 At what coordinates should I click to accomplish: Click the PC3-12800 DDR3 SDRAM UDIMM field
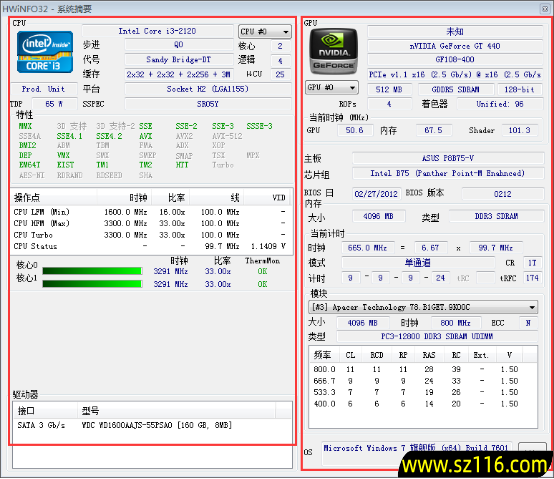click(x=437, y=336)
